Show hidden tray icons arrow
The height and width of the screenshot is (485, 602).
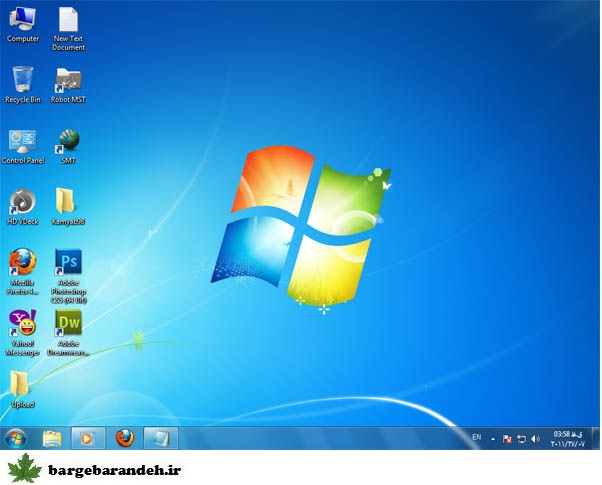click(493, 439)
